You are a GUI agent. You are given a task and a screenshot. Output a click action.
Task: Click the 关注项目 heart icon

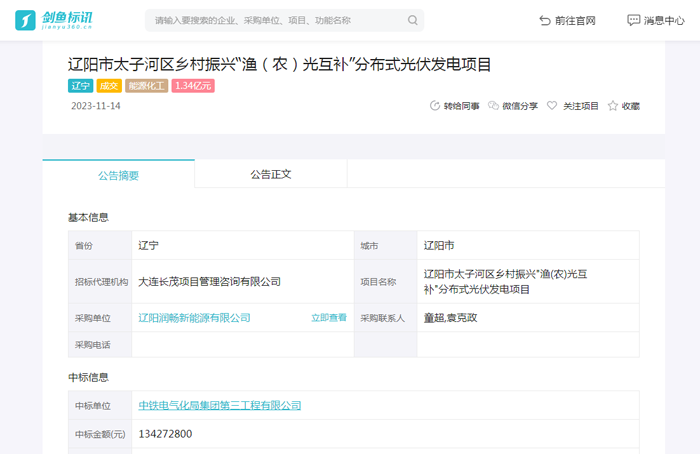(552, 105)
